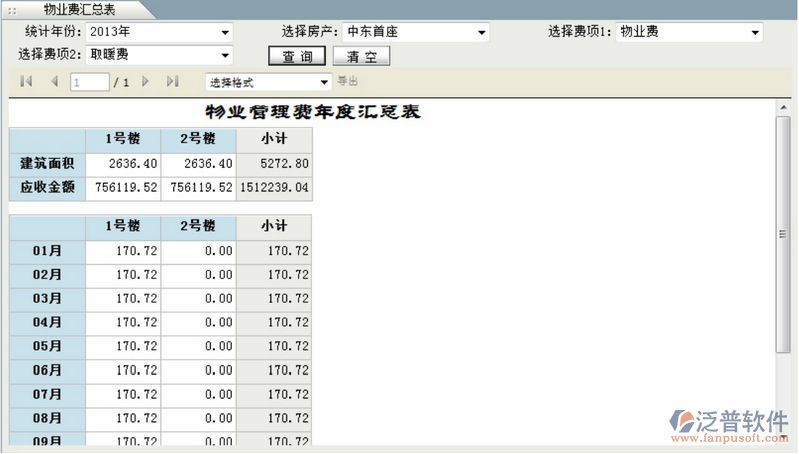Click scrollbar up arrow at top
Viewport: 799px width, 454px height.
coord(783,107)
